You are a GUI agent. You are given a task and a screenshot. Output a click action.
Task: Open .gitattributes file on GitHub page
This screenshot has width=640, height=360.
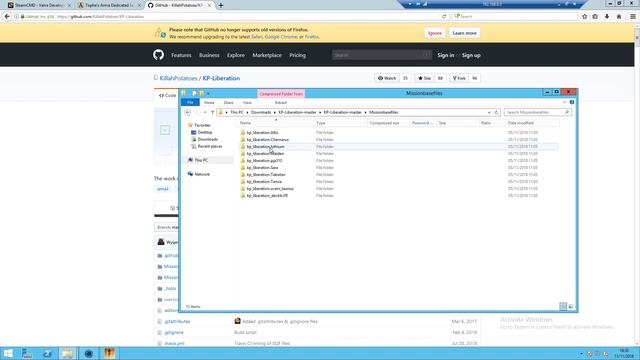point(177,322)
